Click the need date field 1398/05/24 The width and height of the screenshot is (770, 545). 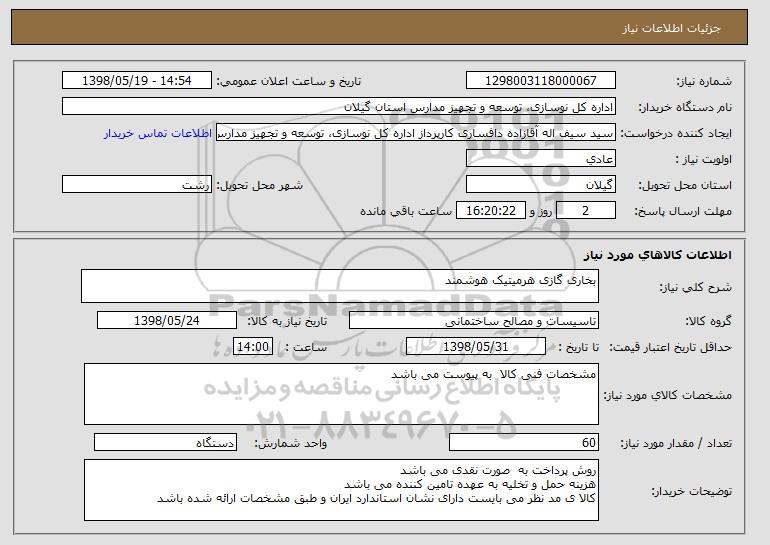[x=167, y=321]
